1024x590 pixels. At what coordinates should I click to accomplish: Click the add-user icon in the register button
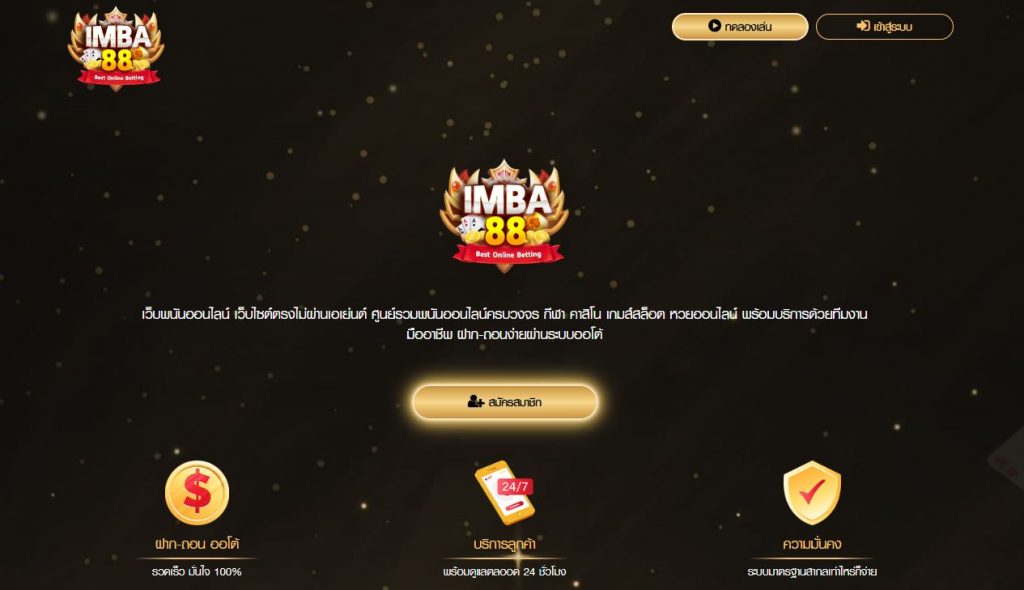[475, 401]
